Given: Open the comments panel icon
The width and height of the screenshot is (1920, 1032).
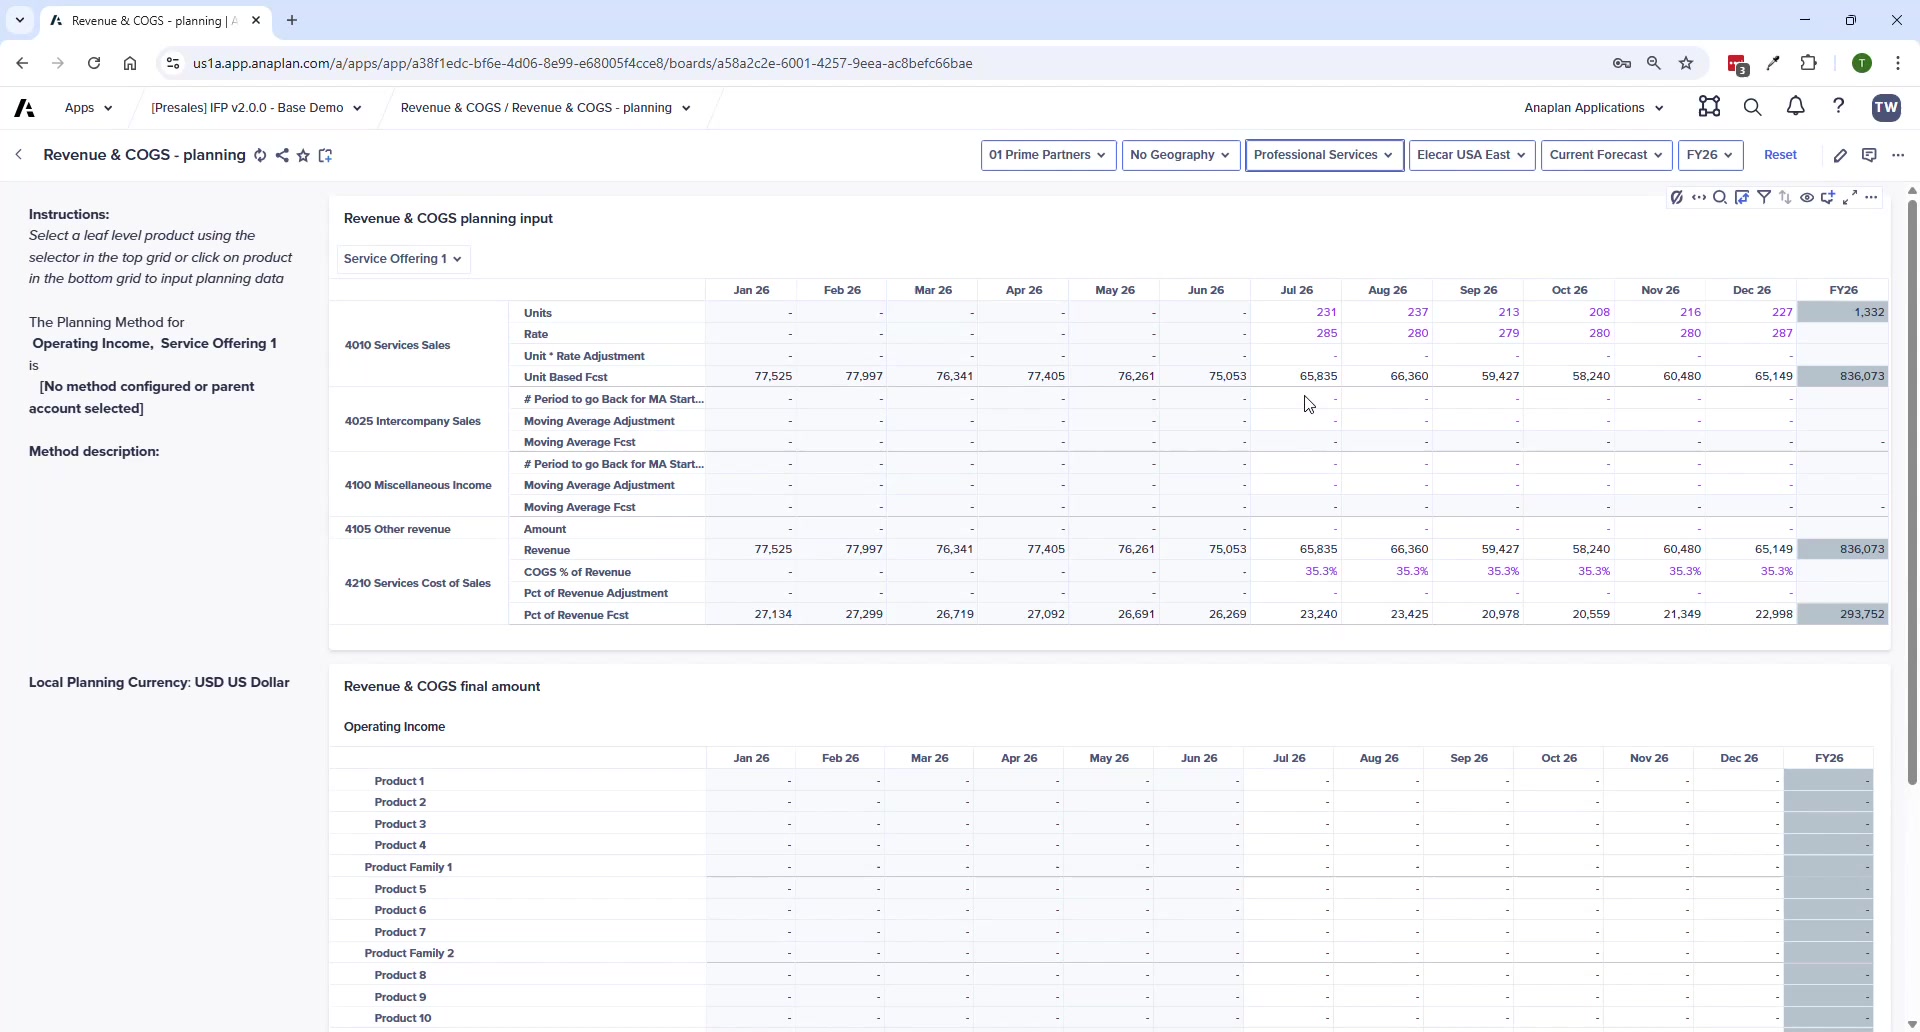Looking at the screenshot, I should coord(1869,155).
